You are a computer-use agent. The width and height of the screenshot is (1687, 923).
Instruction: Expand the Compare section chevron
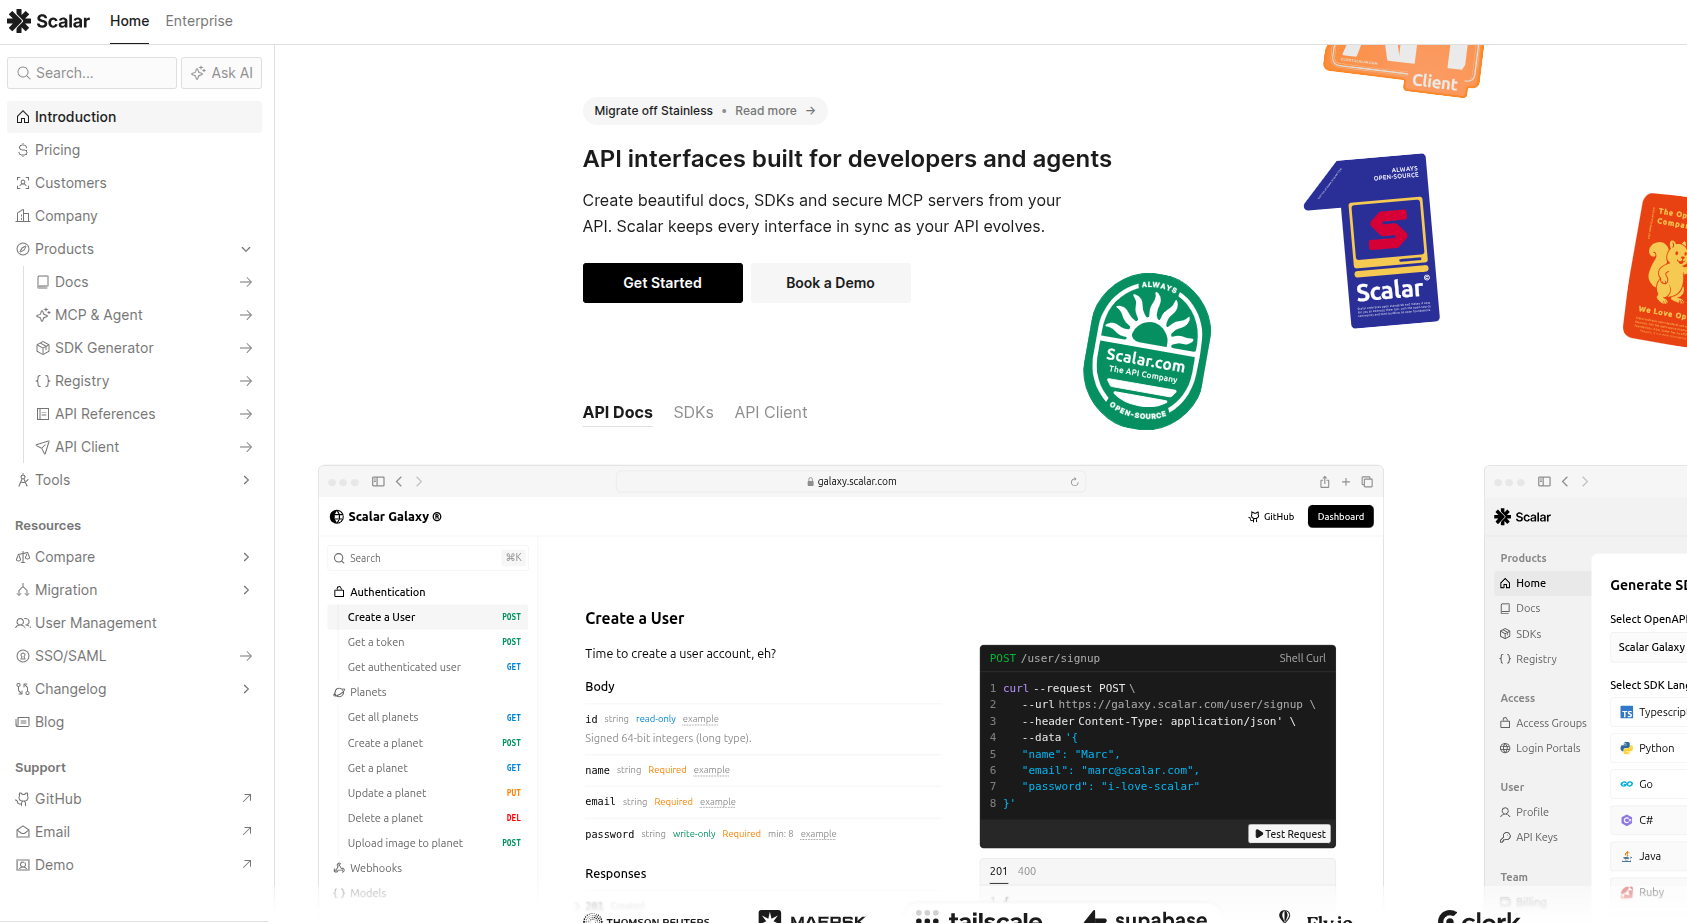pos(246,557)
